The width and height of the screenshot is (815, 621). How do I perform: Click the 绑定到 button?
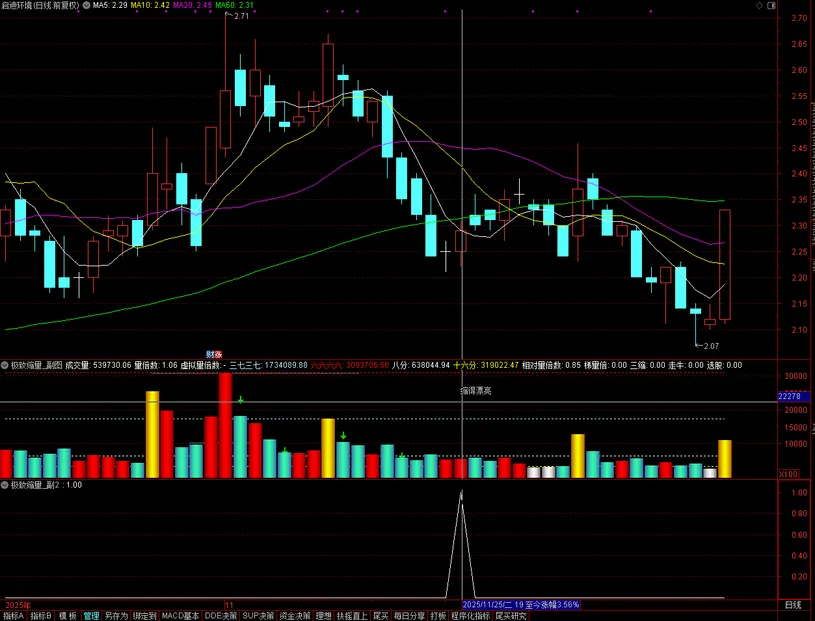pyautogui.click(x=145, y=616)
